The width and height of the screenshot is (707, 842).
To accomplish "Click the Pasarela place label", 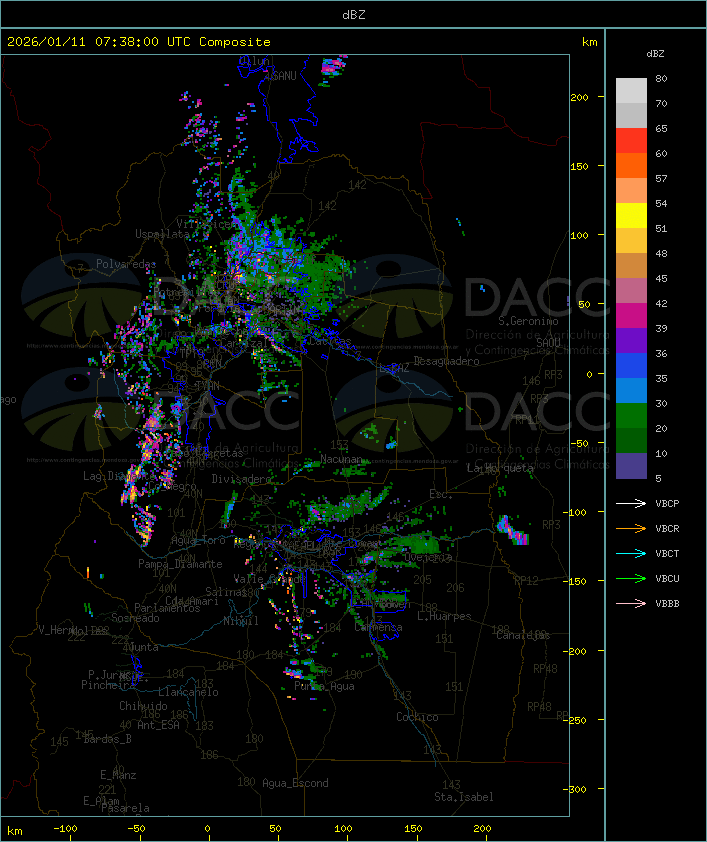I will pos(125,808).
